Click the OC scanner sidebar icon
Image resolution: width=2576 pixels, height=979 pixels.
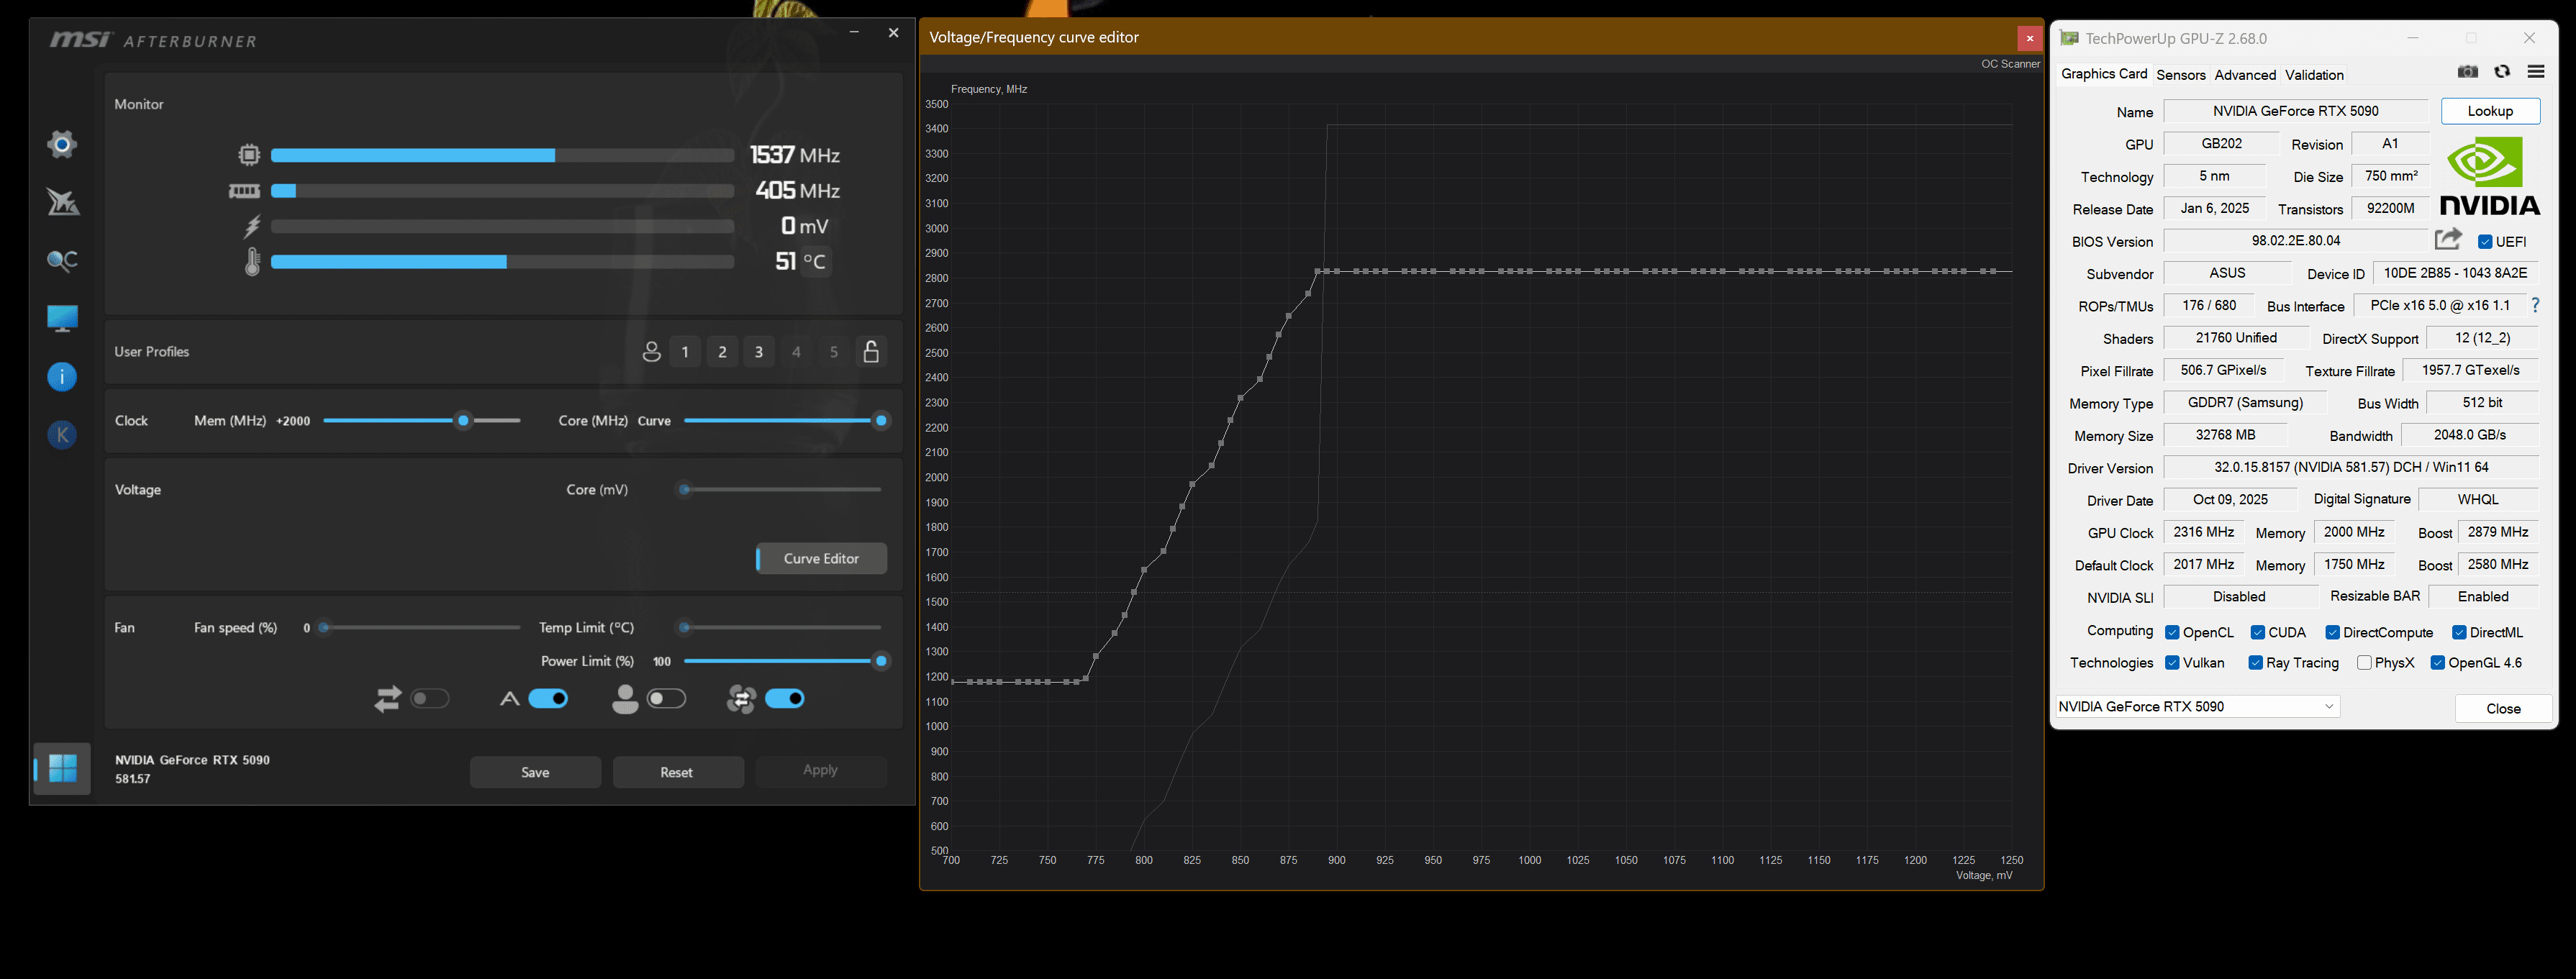click(x=62, y=261)
